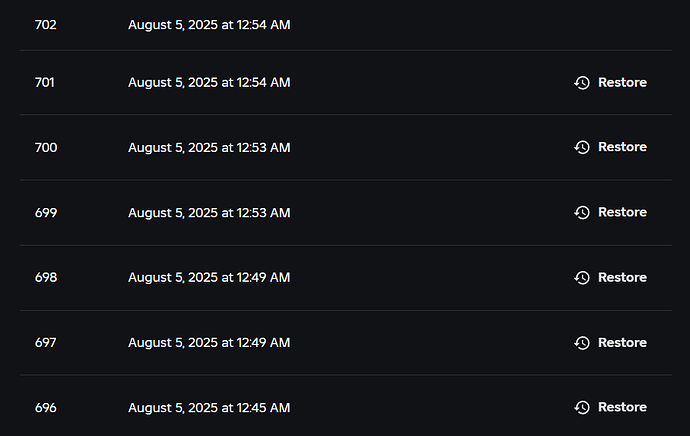Click version number 698 in the history
Viewport: 690px width, 436px height.
click(45, 277)
